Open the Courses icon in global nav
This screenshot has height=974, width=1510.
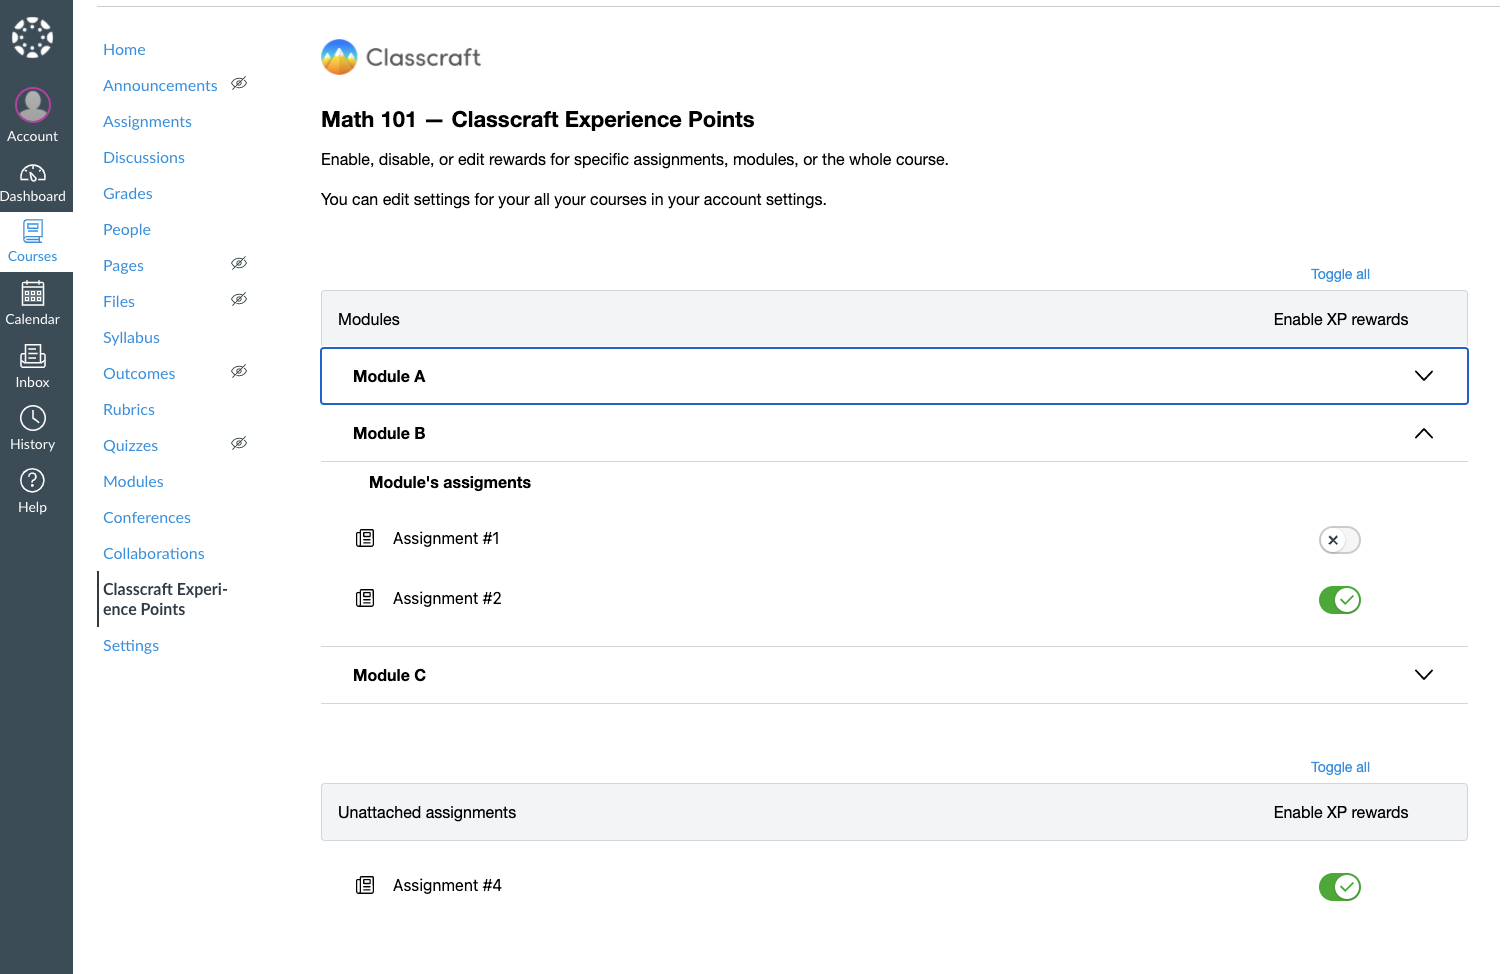[x=33, y=232]
